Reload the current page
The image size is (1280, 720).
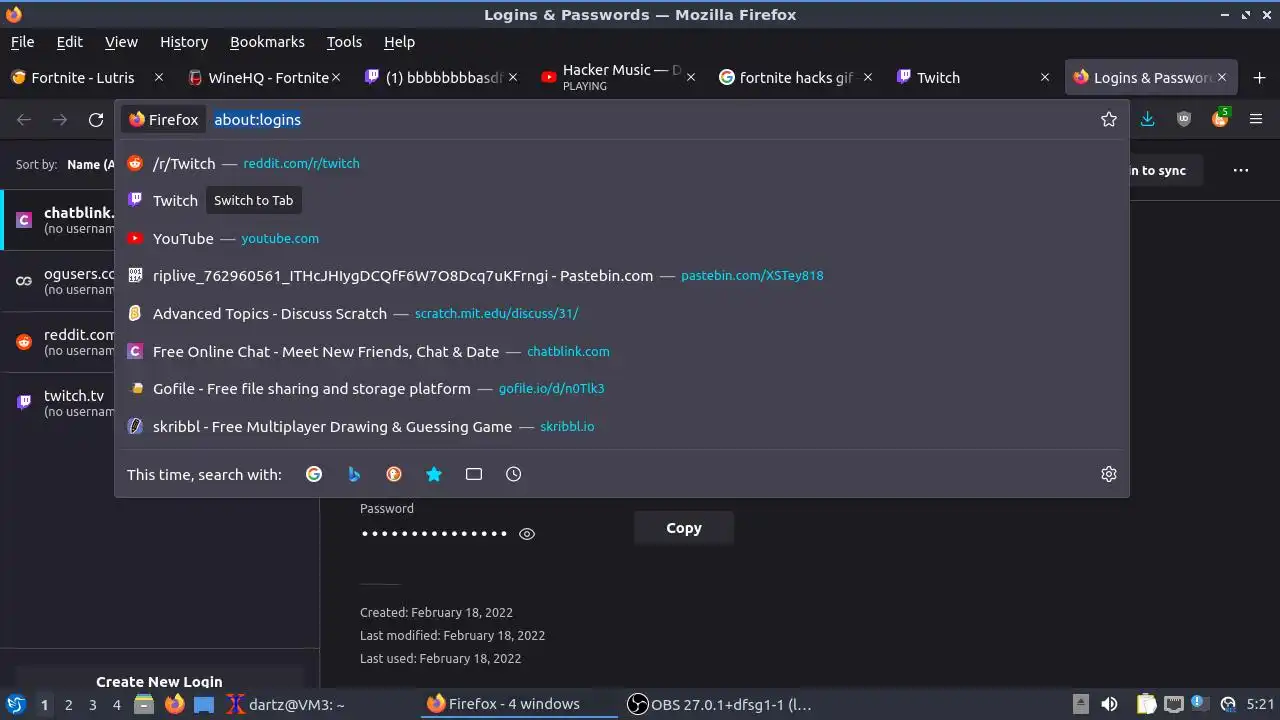click(96, 120)
